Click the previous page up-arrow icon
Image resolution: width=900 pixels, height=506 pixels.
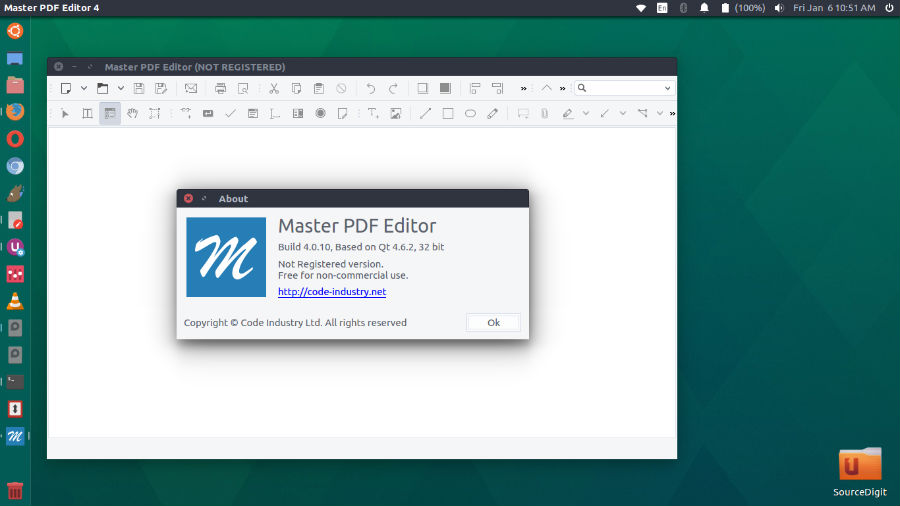(x=546, y=88)
